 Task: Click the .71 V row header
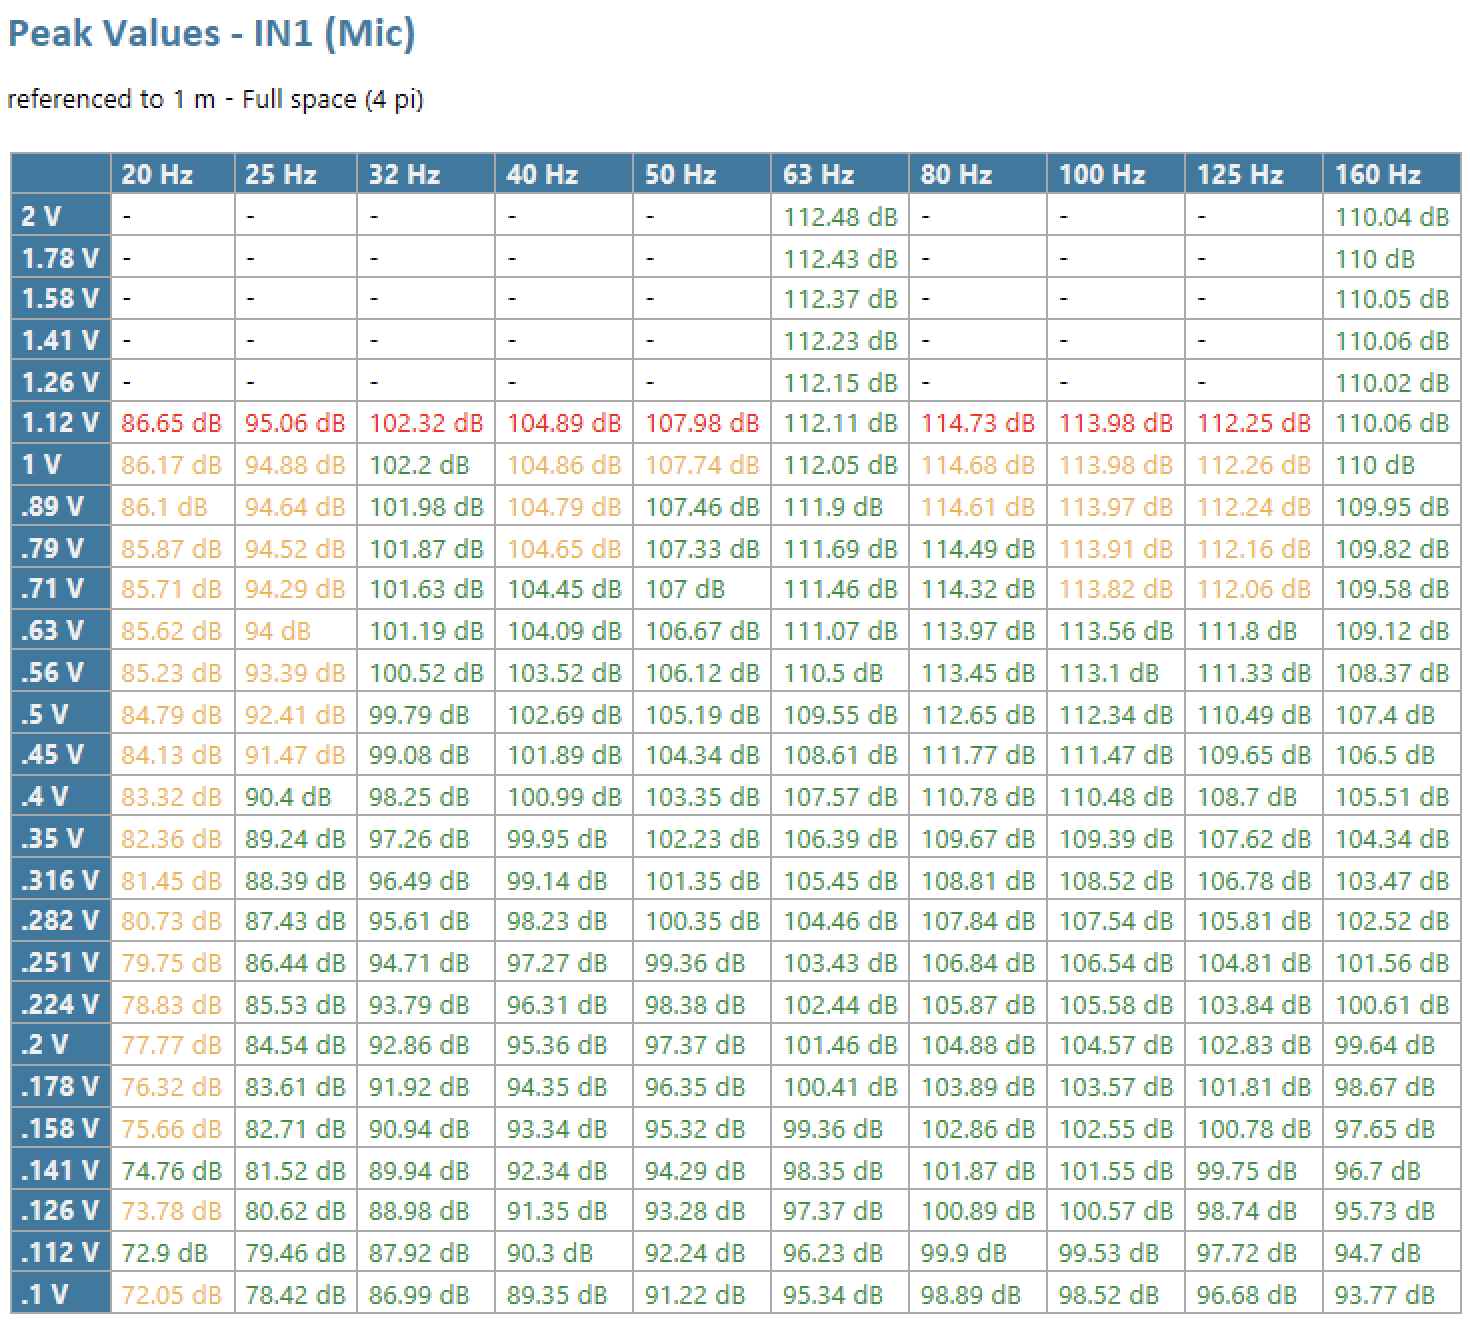coord(61,590)
